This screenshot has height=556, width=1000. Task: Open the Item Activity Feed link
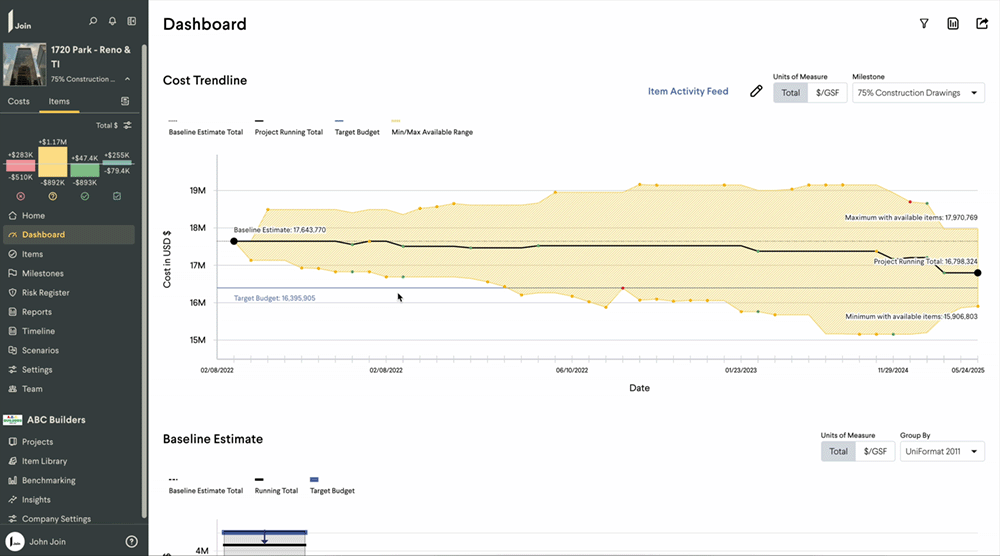coord(688,92)
